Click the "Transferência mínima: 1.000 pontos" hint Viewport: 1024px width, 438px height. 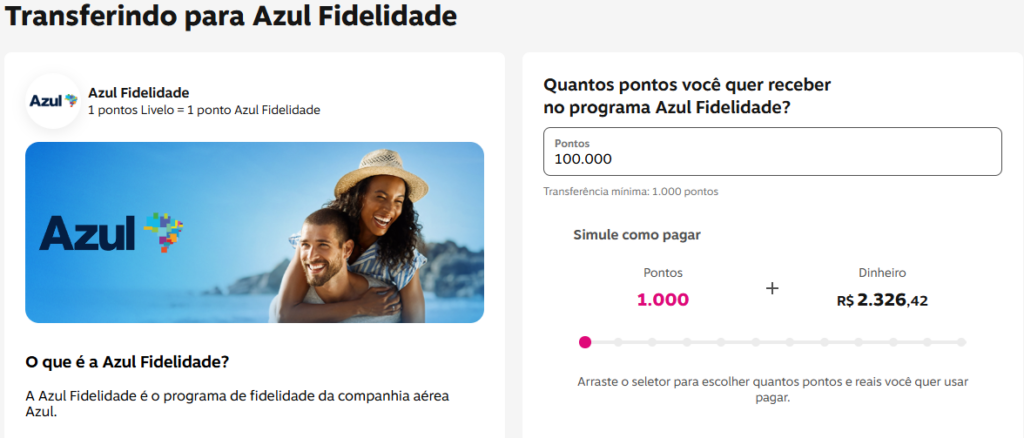point(630,191)
